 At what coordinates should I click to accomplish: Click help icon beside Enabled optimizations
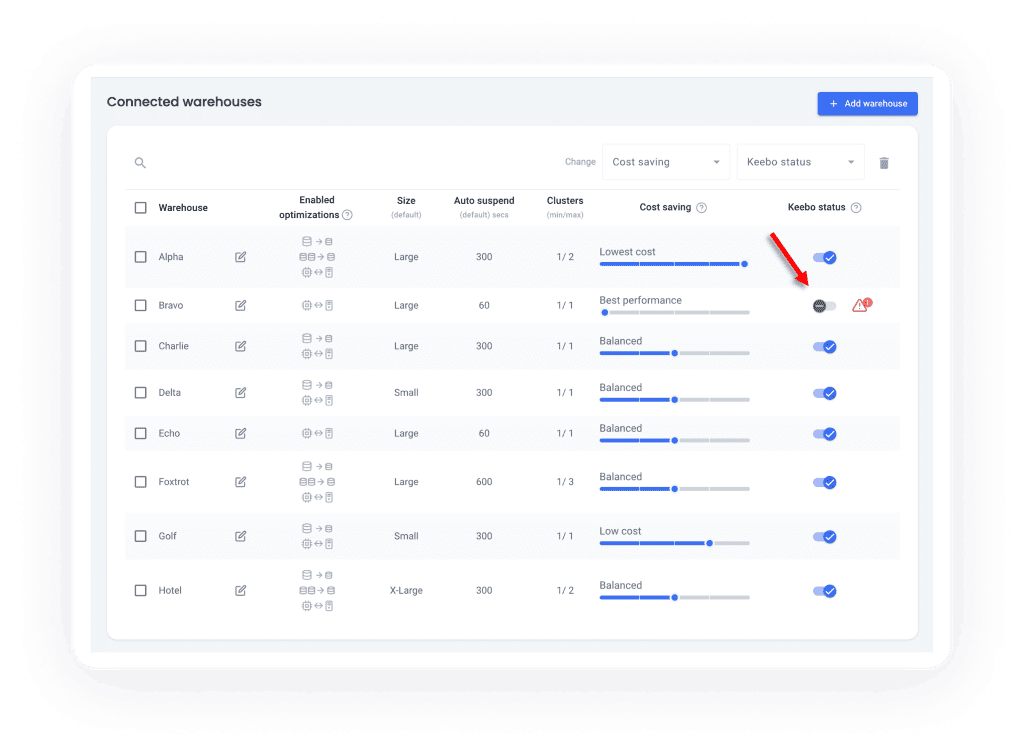pyautogui.click(x=347, y=215)
